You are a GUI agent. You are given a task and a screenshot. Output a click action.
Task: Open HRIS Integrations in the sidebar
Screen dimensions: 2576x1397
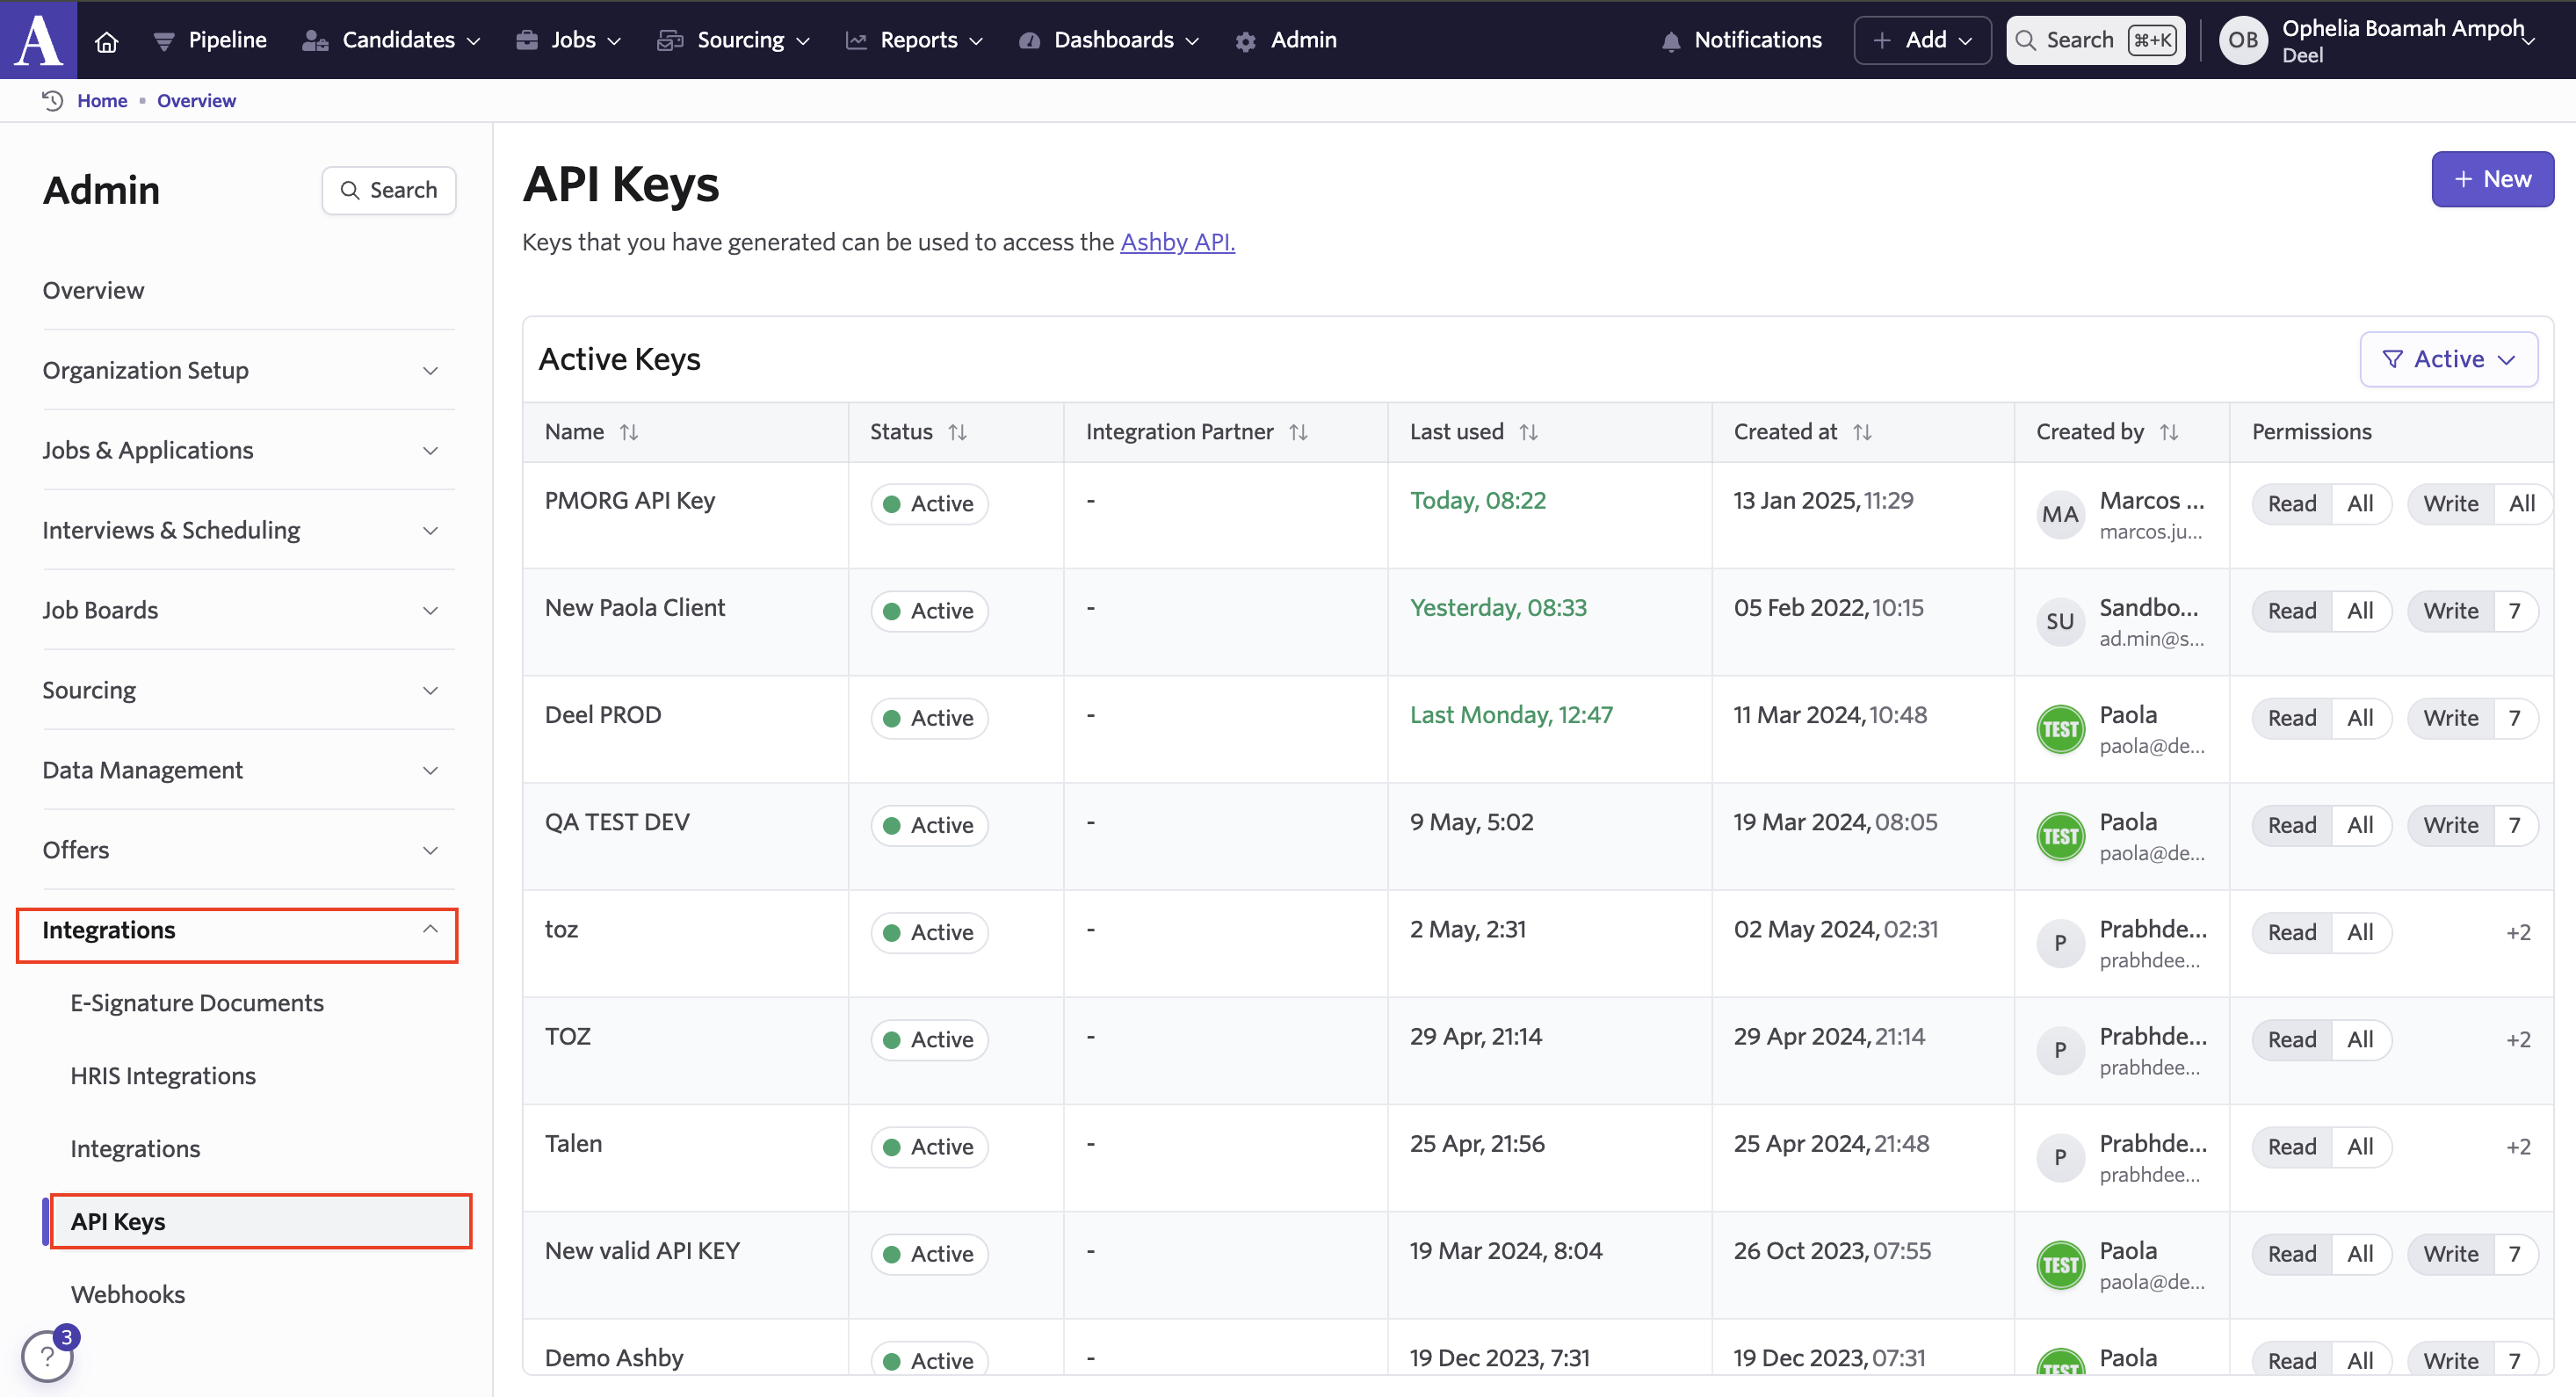pos(163,1076)
